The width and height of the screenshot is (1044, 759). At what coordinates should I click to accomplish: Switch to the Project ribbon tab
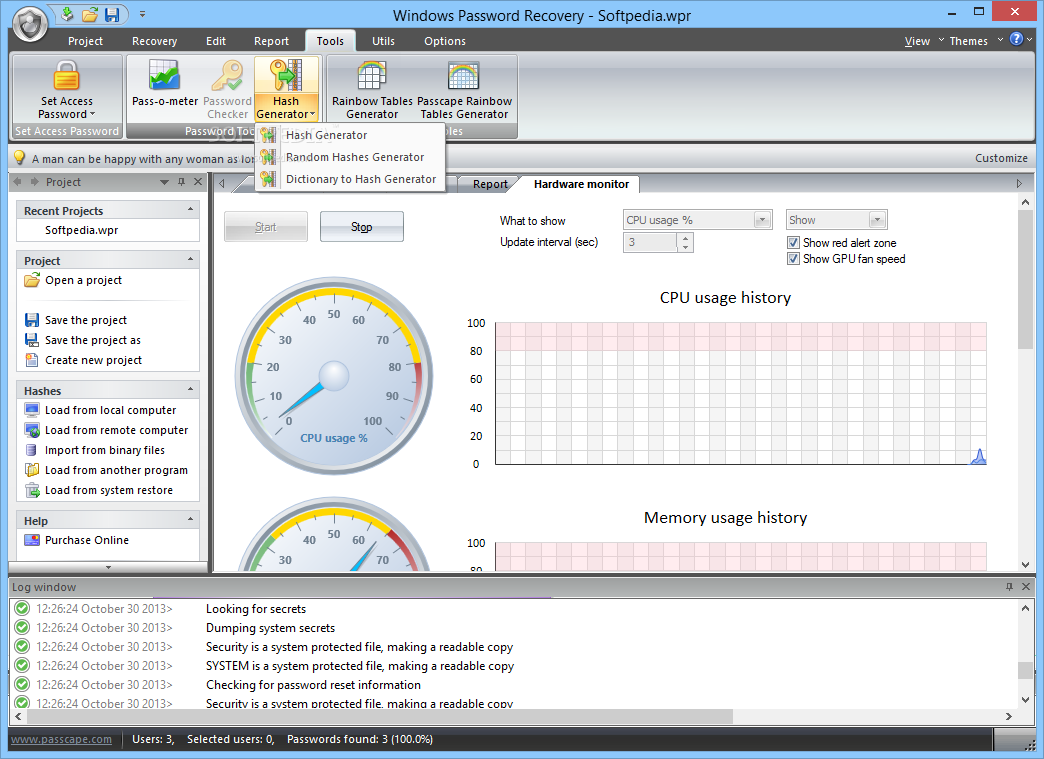pyautogui.click(x=85, y=41)
